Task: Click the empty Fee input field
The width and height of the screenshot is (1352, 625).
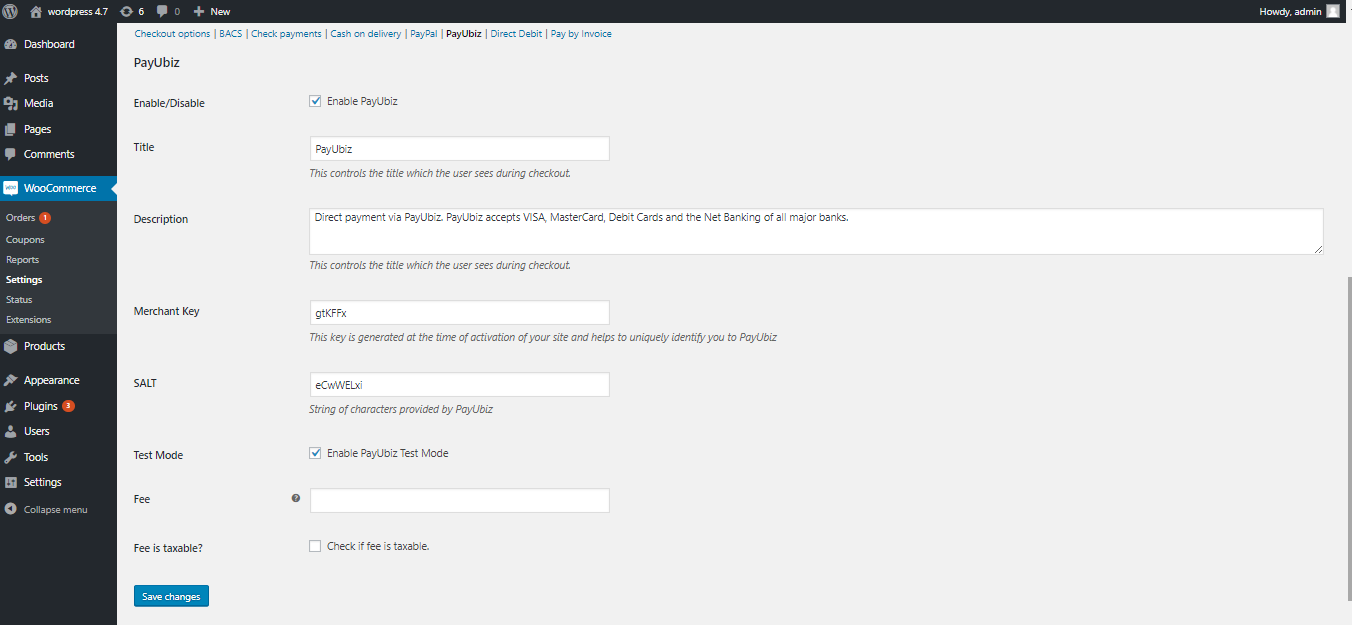Action: [460, 500]
